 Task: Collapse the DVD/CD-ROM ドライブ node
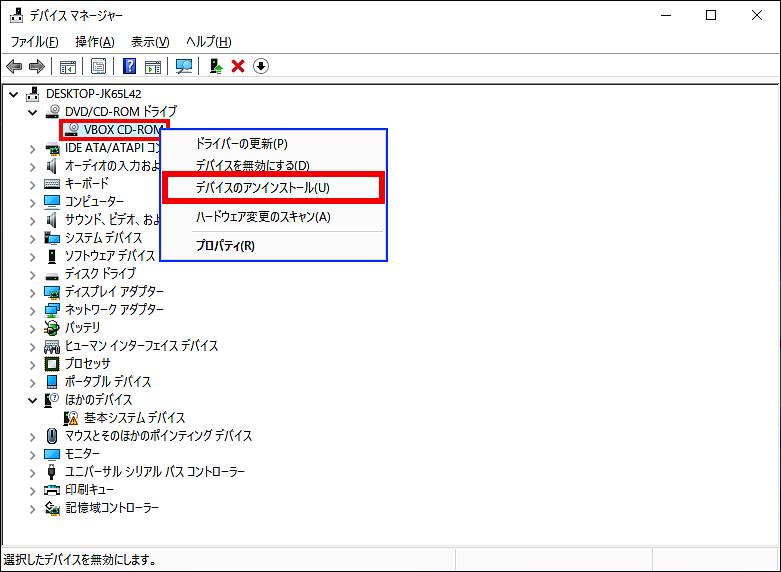32,112
